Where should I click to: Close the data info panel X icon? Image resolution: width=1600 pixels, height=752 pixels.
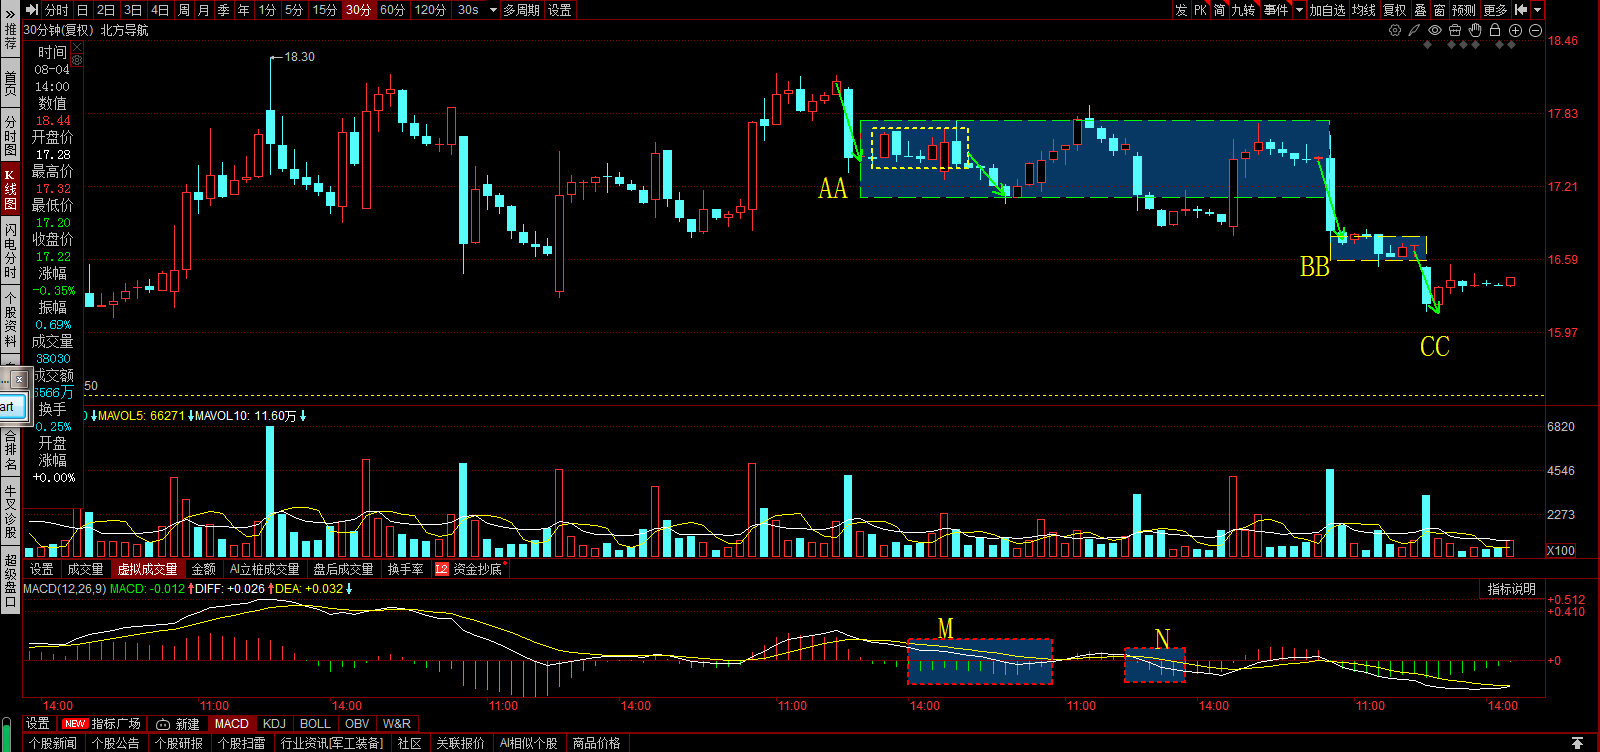(x=77, y=47)
